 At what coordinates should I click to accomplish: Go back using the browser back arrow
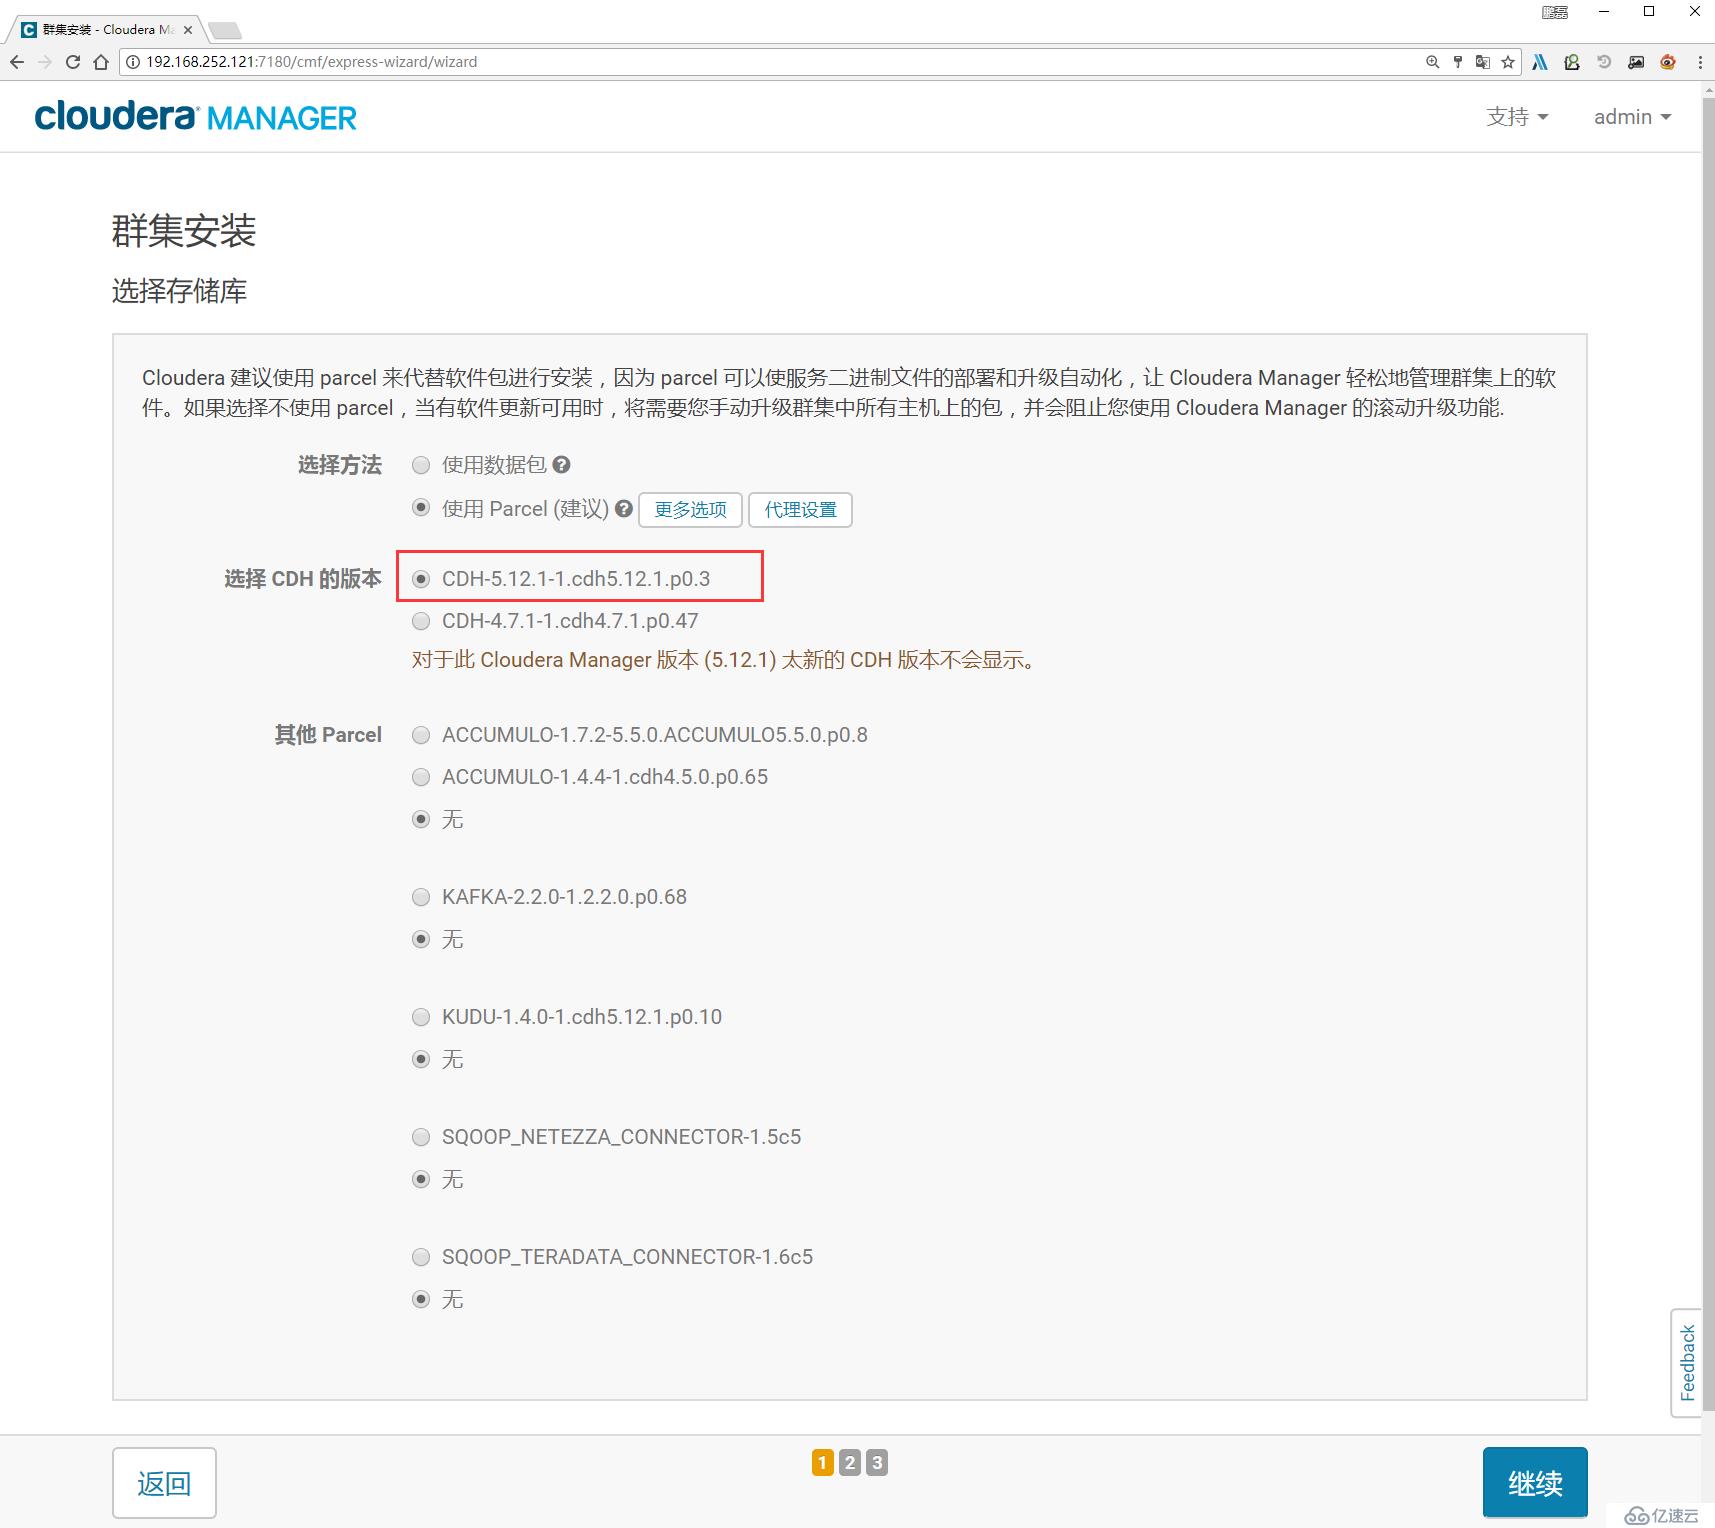point(17,62)
